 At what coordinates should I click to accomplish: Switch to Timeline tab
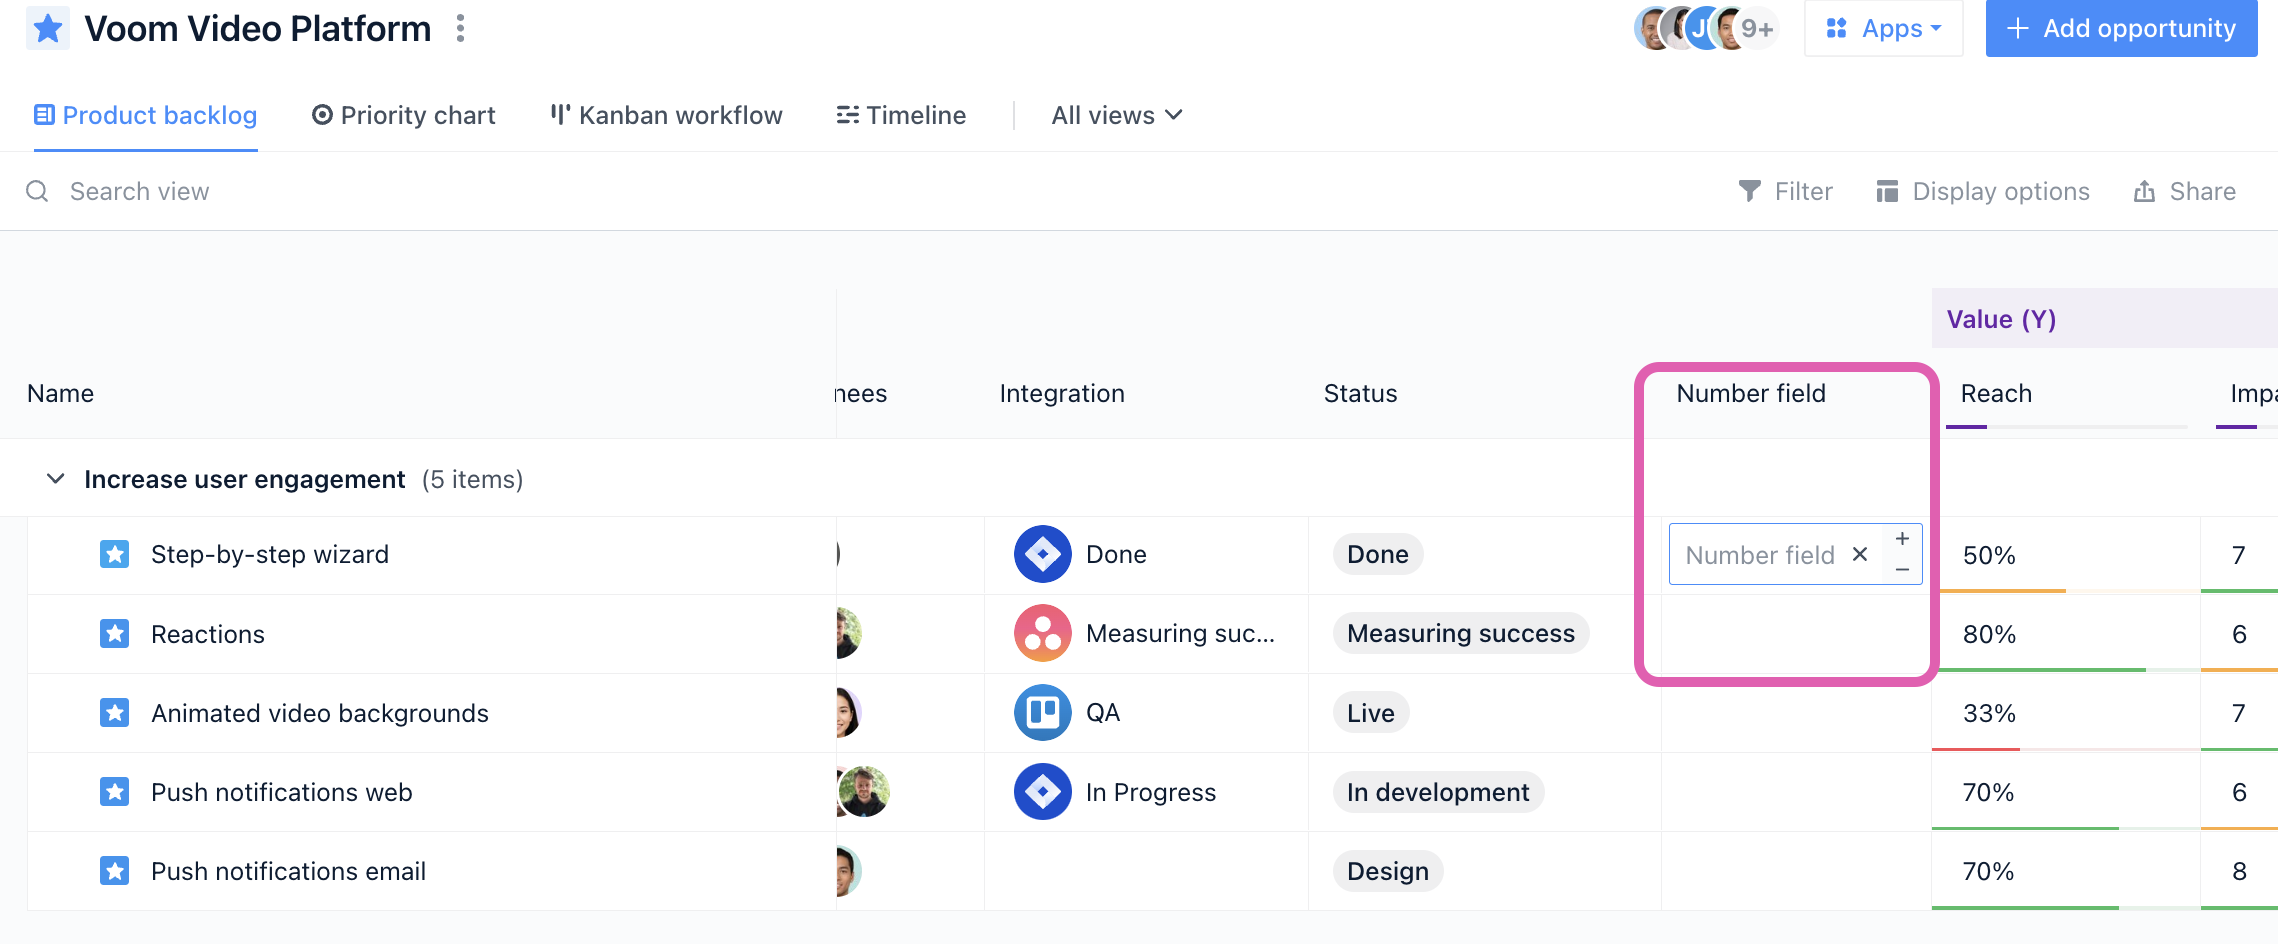(901, 115)
